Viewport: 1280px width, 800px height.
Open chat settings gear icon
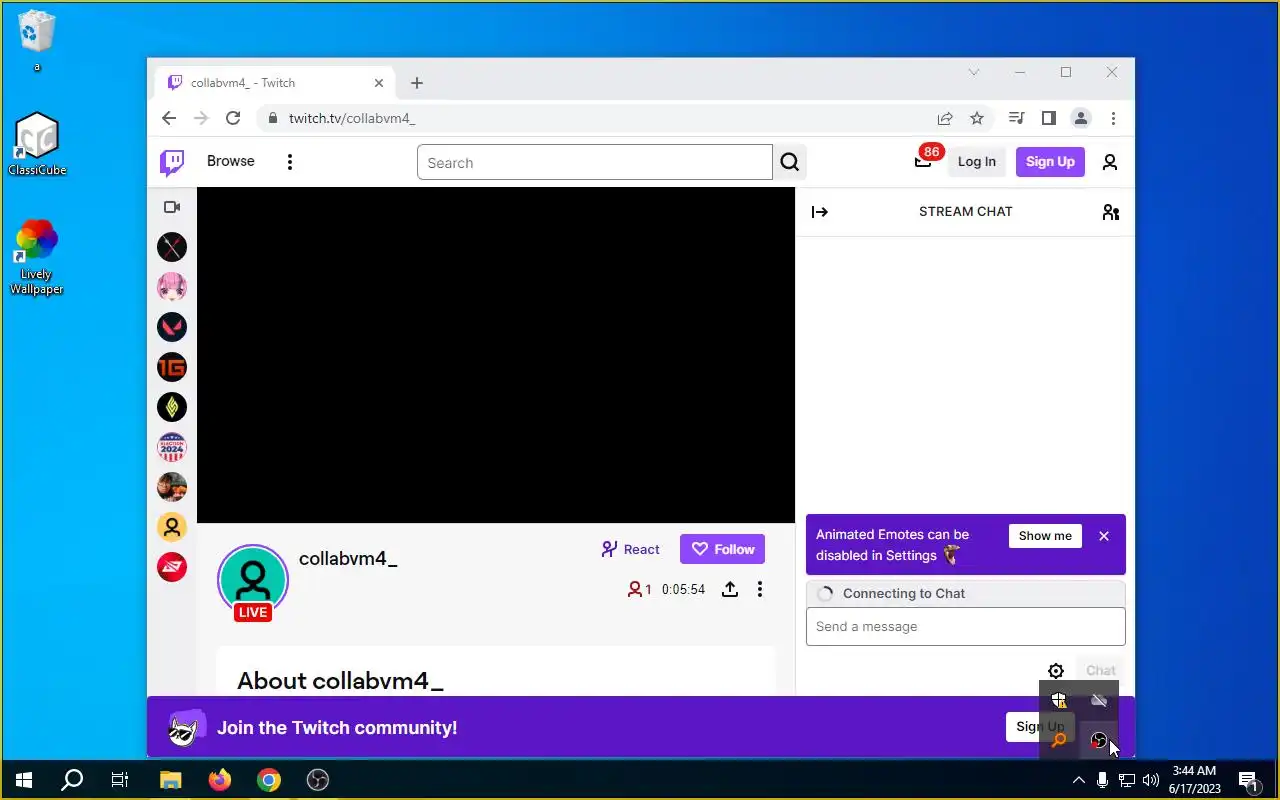pos(1056,671)
